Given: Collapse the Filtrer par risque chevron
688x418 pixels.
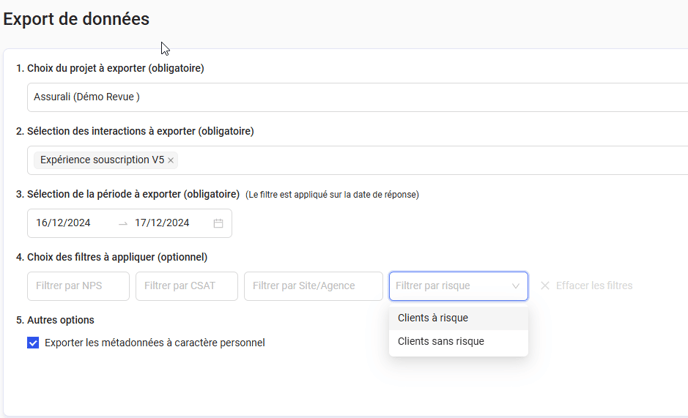Looking at the screenshot, I should [x=516, y=286].
